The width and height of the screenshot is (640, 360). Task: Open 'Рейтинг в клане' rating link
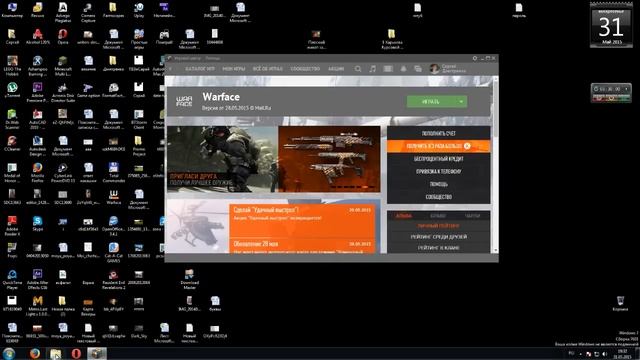pos(438,248)
